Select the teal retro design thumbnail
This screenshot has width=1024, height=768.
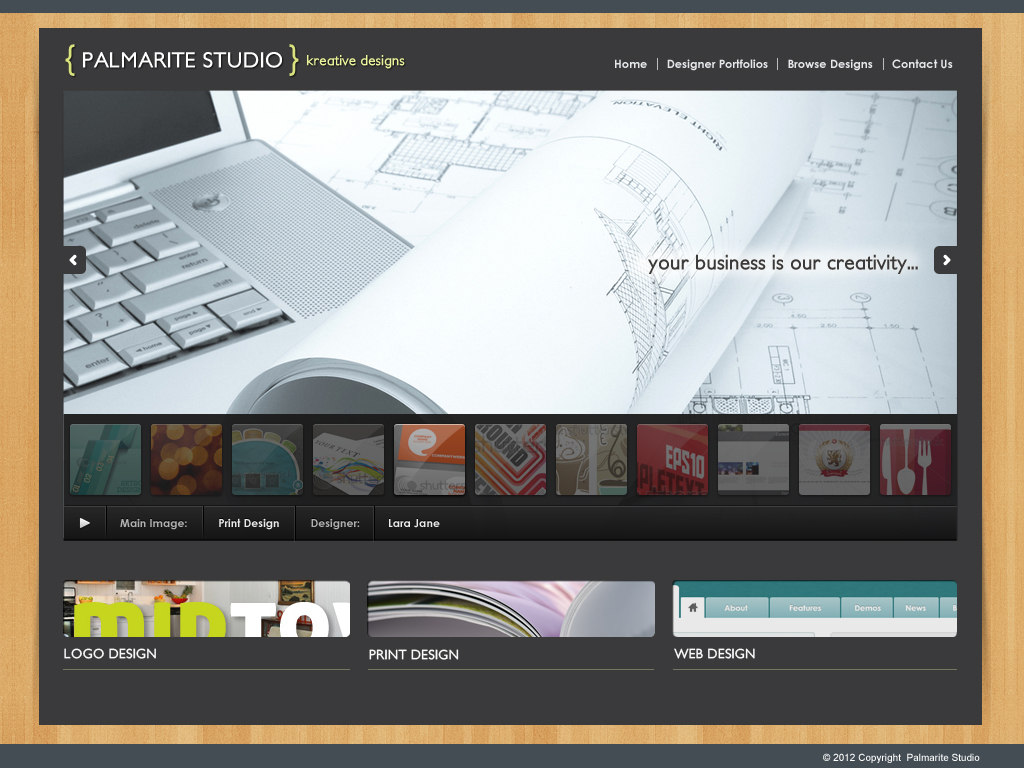(105, 460)
